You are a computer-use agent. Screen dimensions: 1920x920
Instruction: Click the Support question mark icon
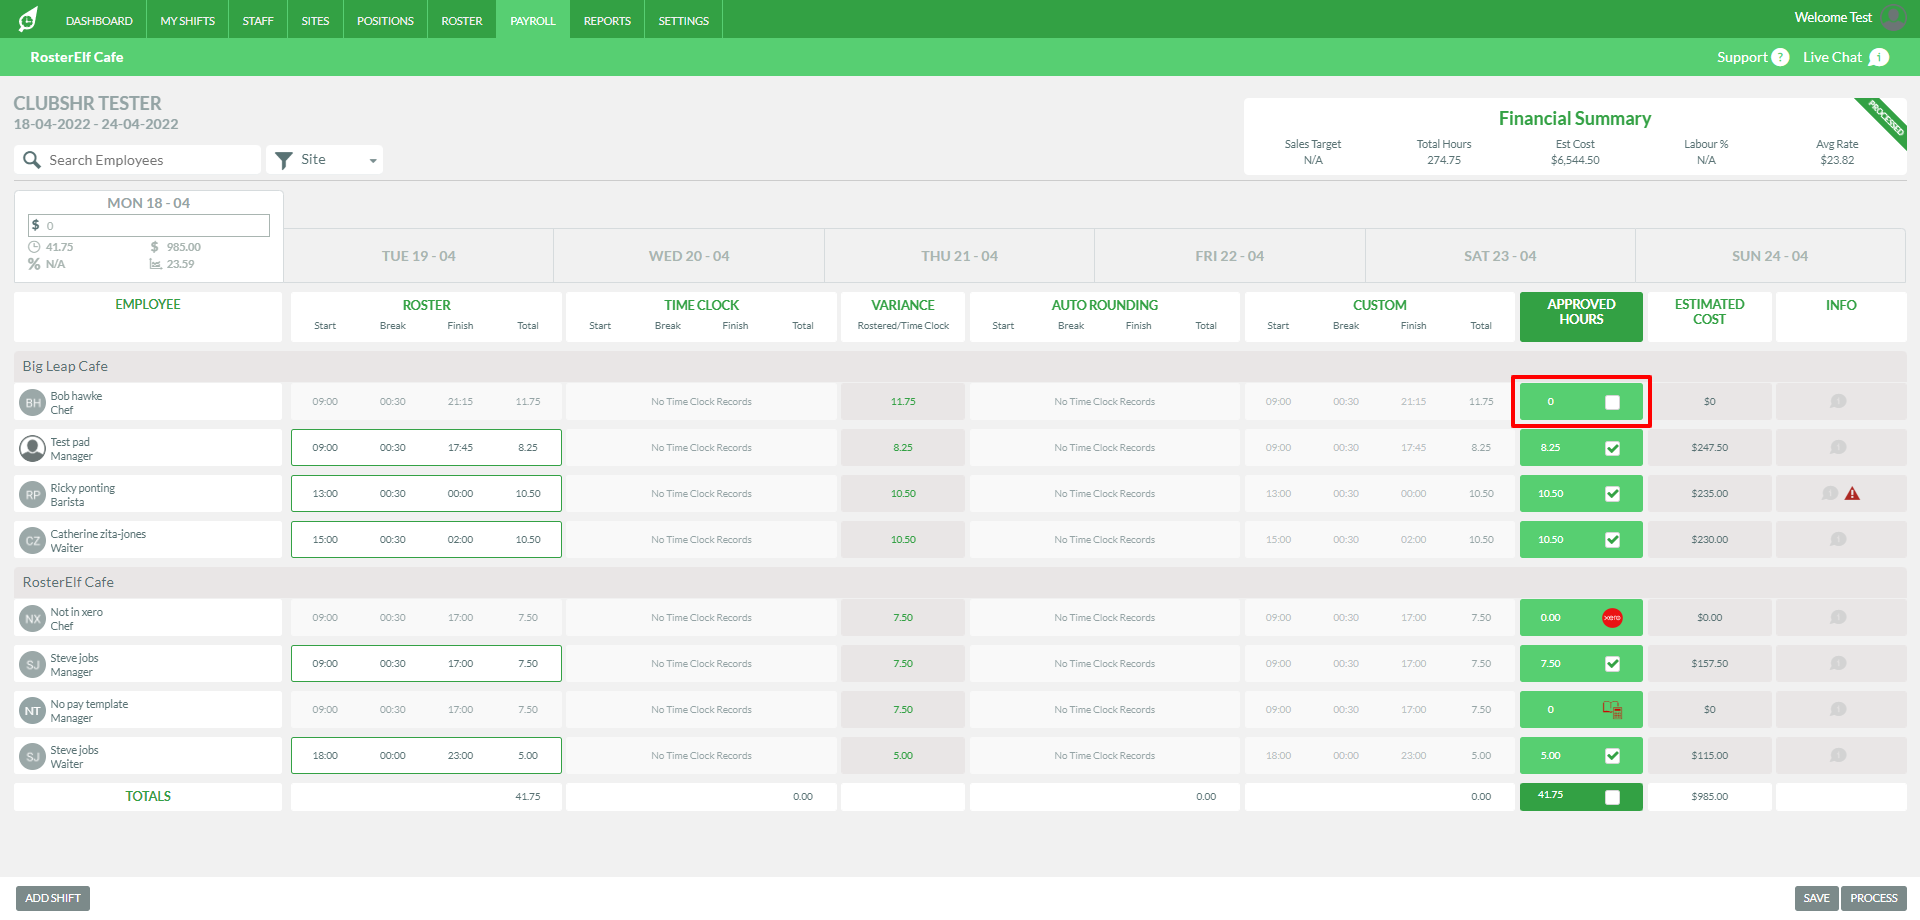pyautogui.click(x=1780, y=57)
